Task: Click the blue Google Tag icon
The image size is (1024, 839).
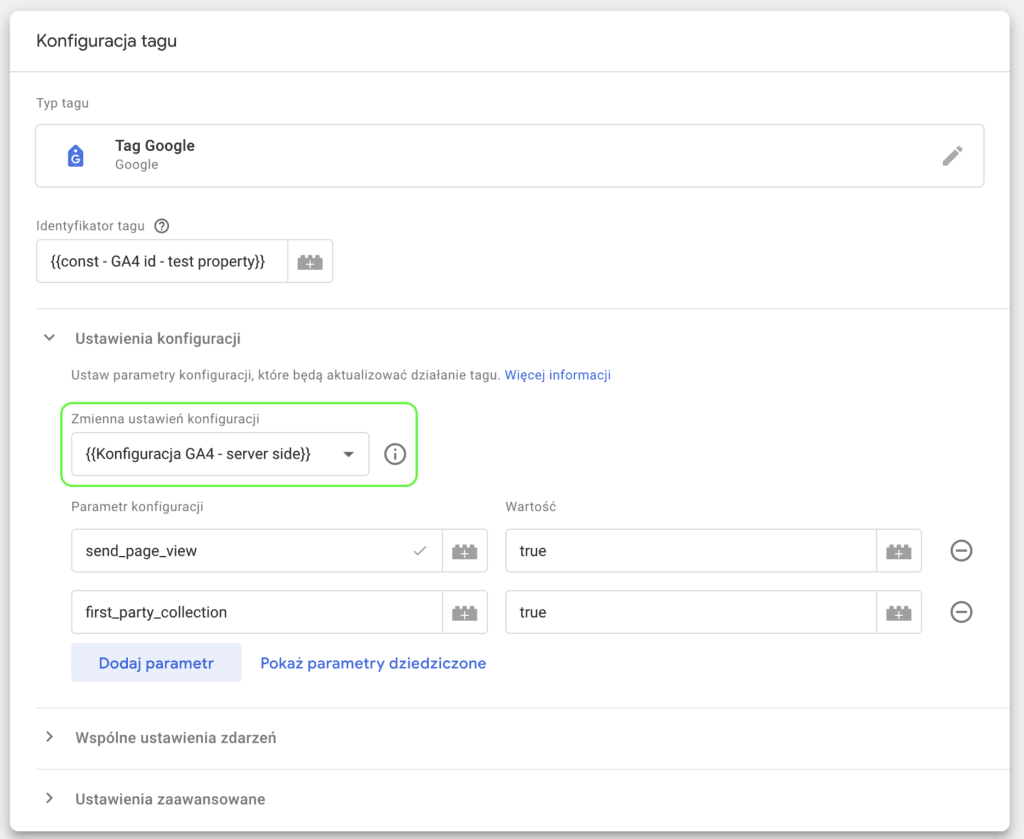Action: coord(76,156)
